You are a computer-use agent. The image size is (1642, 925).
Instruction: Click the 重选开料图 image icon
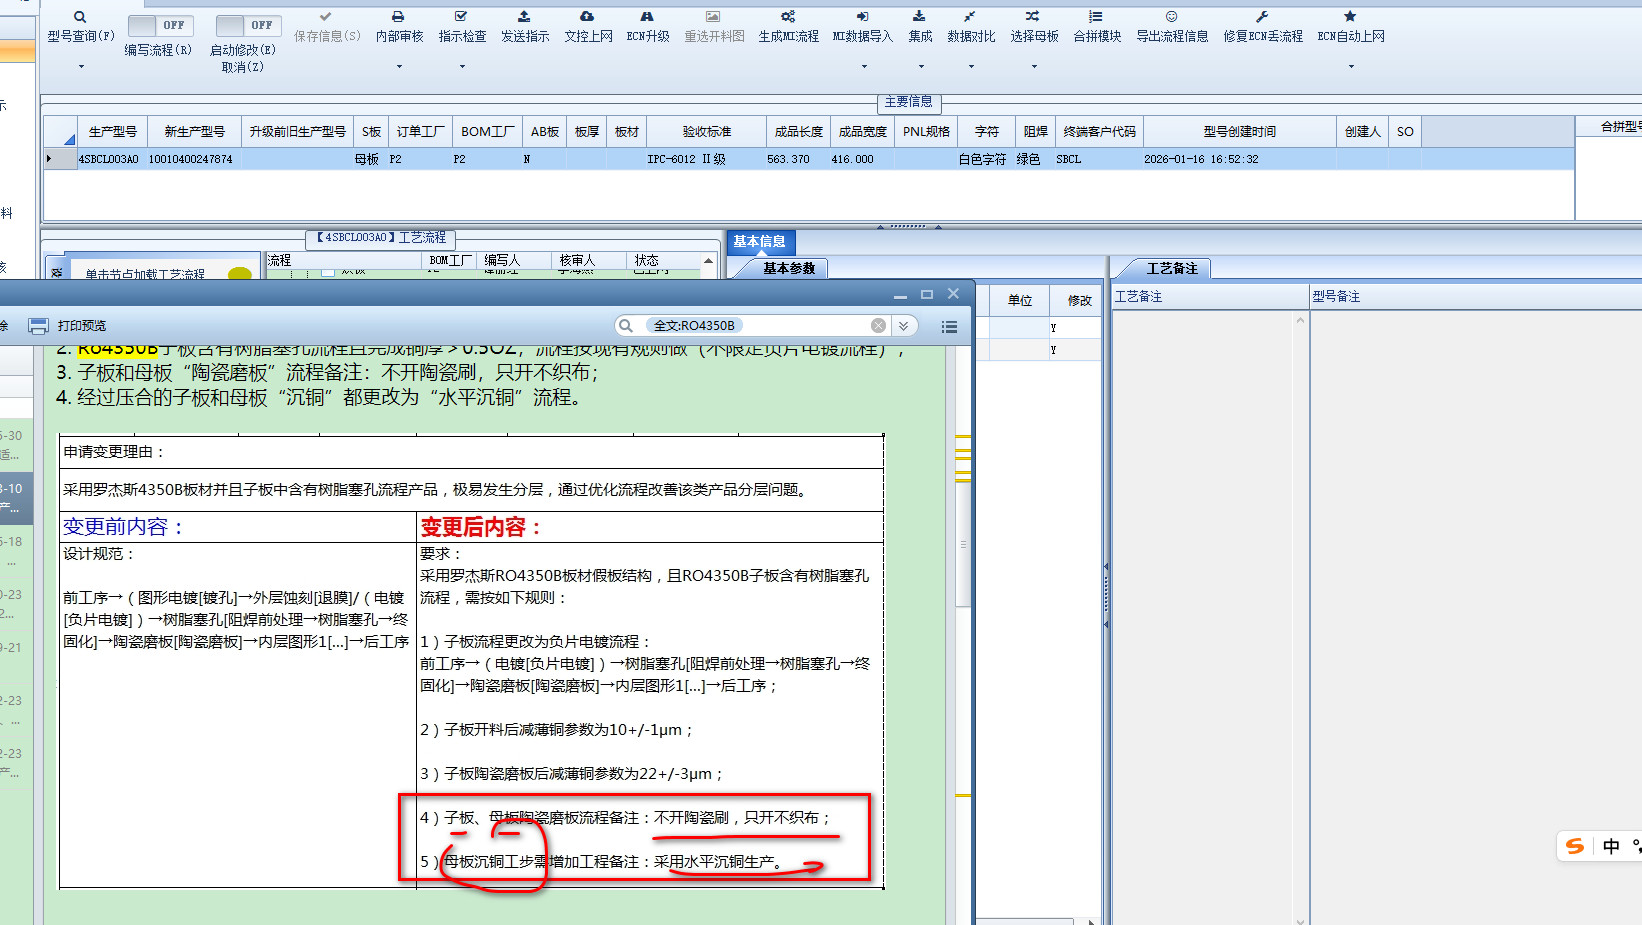click(713, 17)
